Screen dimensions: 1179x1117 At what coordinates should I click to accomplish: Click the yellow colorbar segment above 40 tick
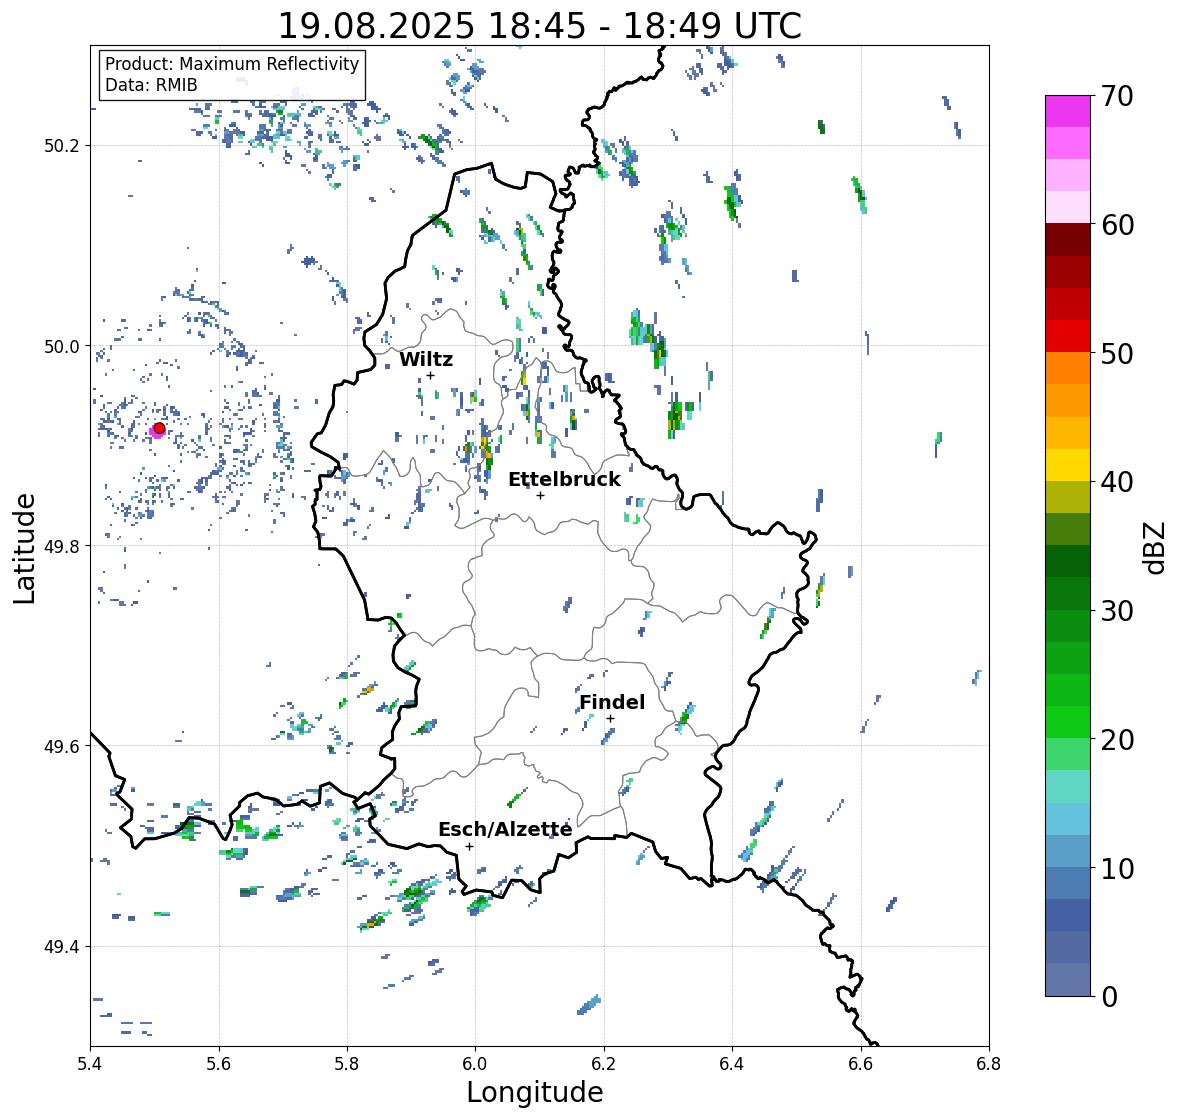(1068, 465)
